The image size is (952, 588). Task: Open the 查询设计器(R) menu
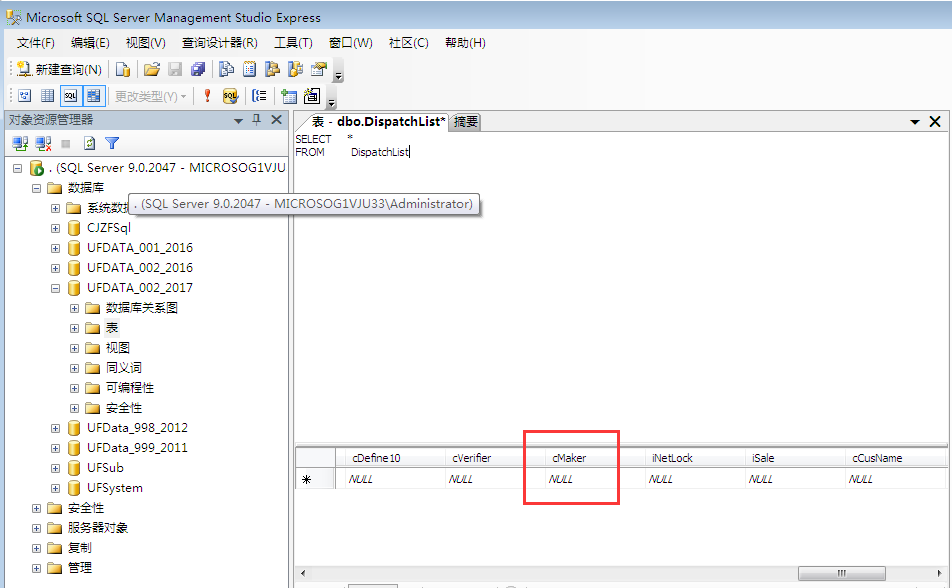219,43
